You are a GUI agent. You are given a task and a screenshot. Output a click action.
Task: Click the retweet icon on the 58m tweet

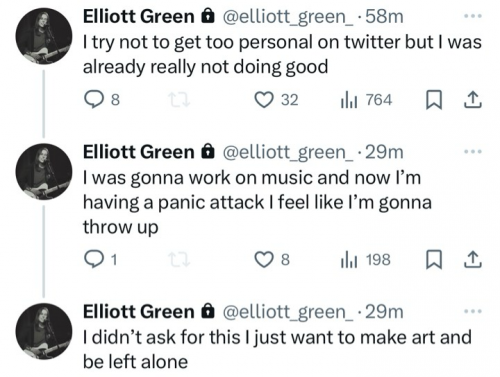[179, 100]
